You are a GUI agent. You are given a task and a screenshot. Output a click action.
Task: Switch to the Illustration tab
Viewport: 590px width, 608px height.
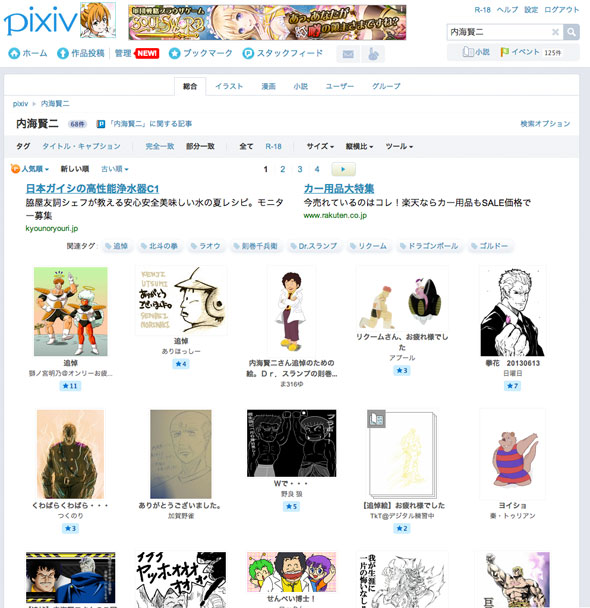pos(229,86)
